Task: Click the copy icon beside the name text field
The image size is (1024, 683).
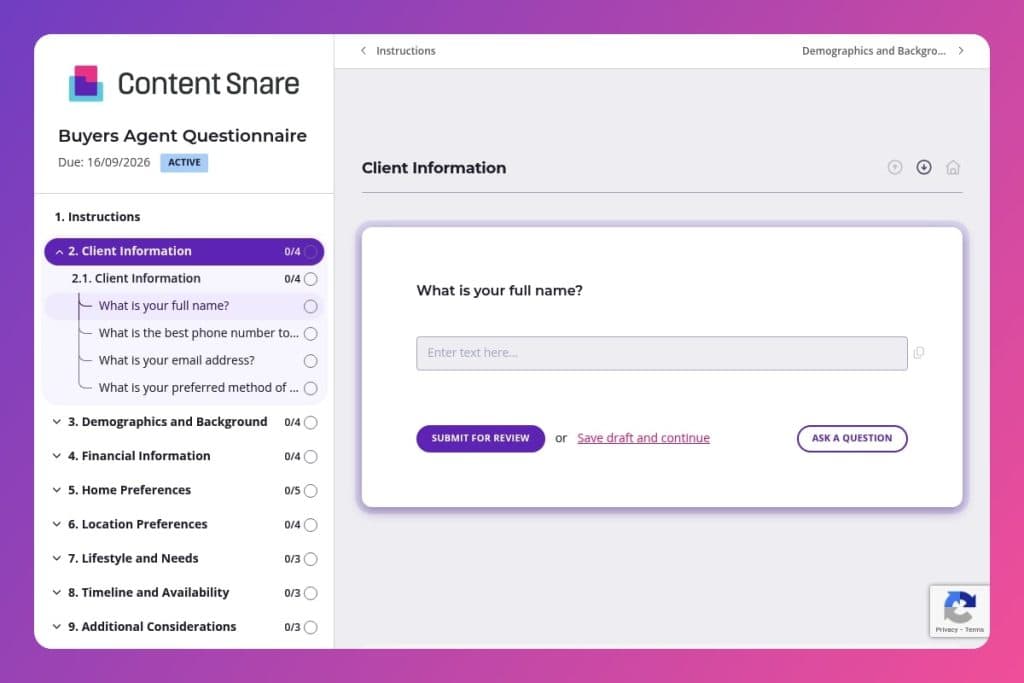Action: tap(919, 352)
